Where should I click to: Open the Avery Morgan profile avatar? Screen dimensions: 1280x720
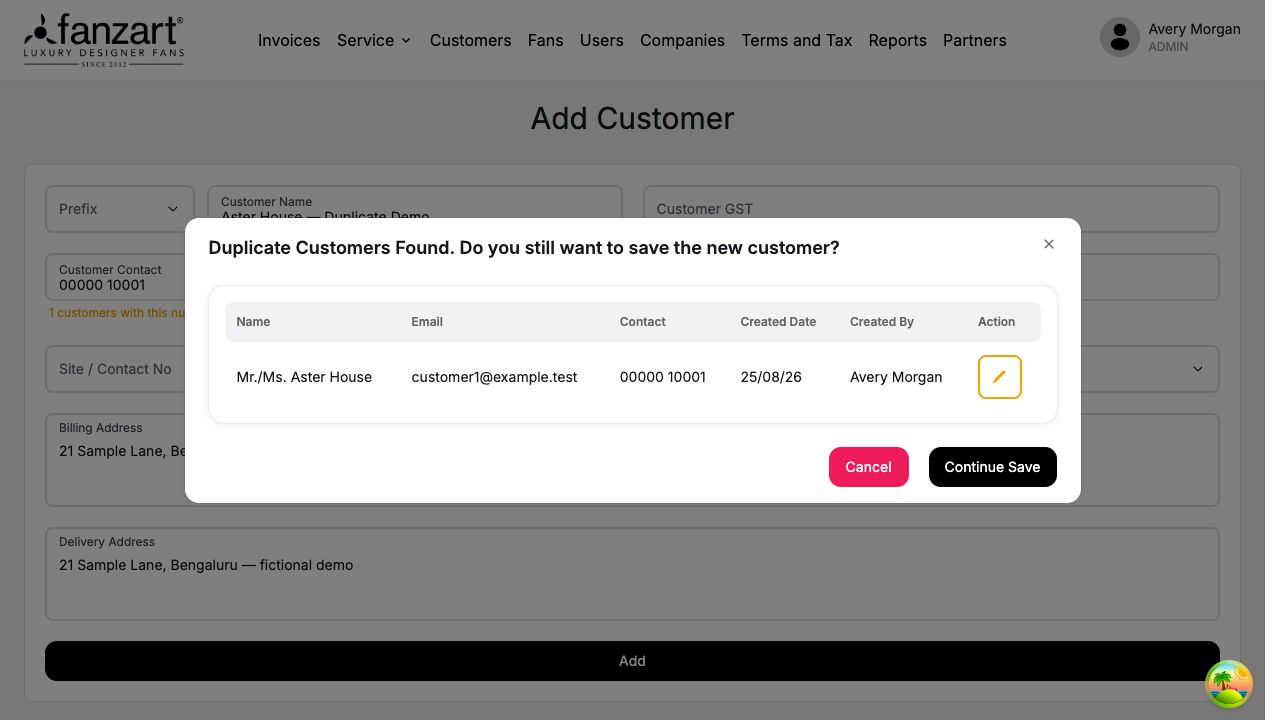pyautogui.click(x=1119, y=38)
